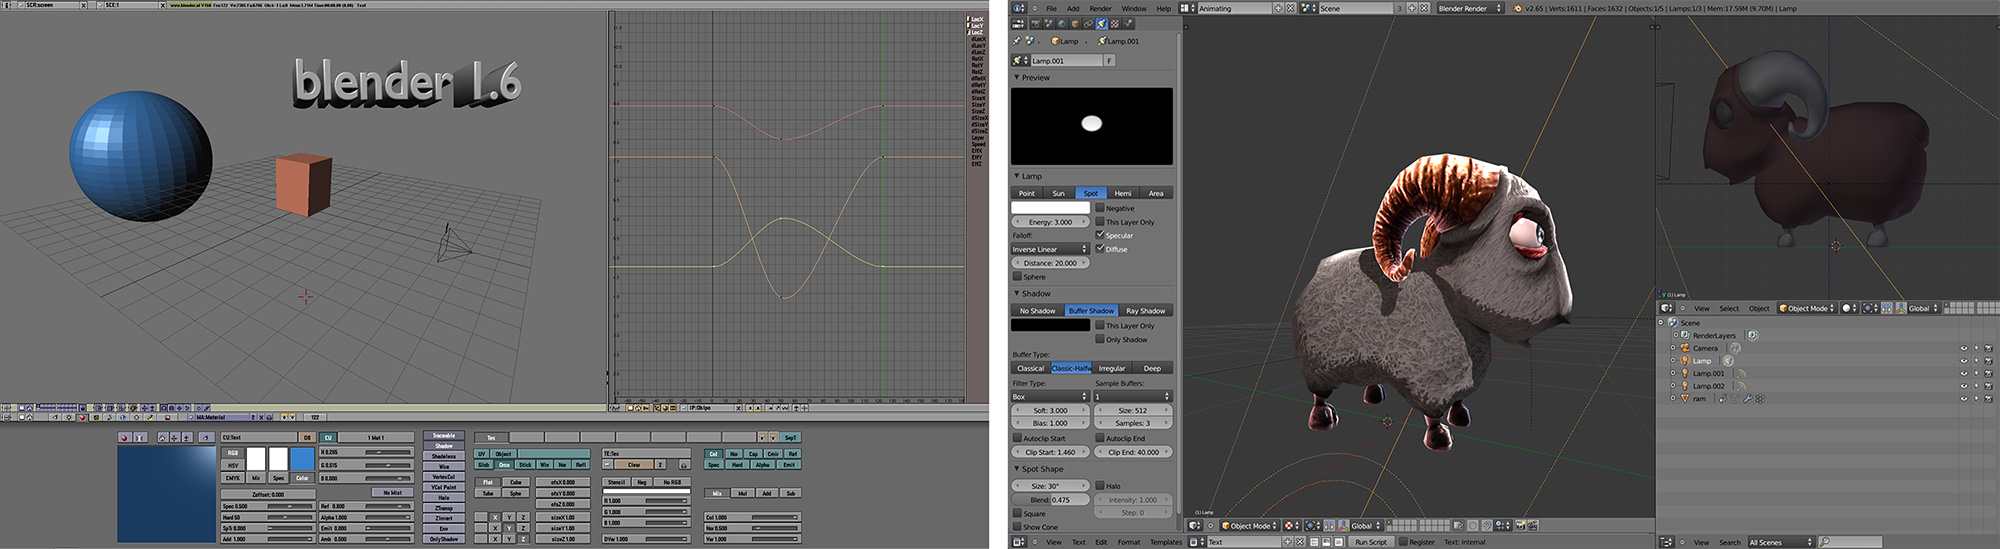Enable the Show Cone checkbox

coord(1017,527)
